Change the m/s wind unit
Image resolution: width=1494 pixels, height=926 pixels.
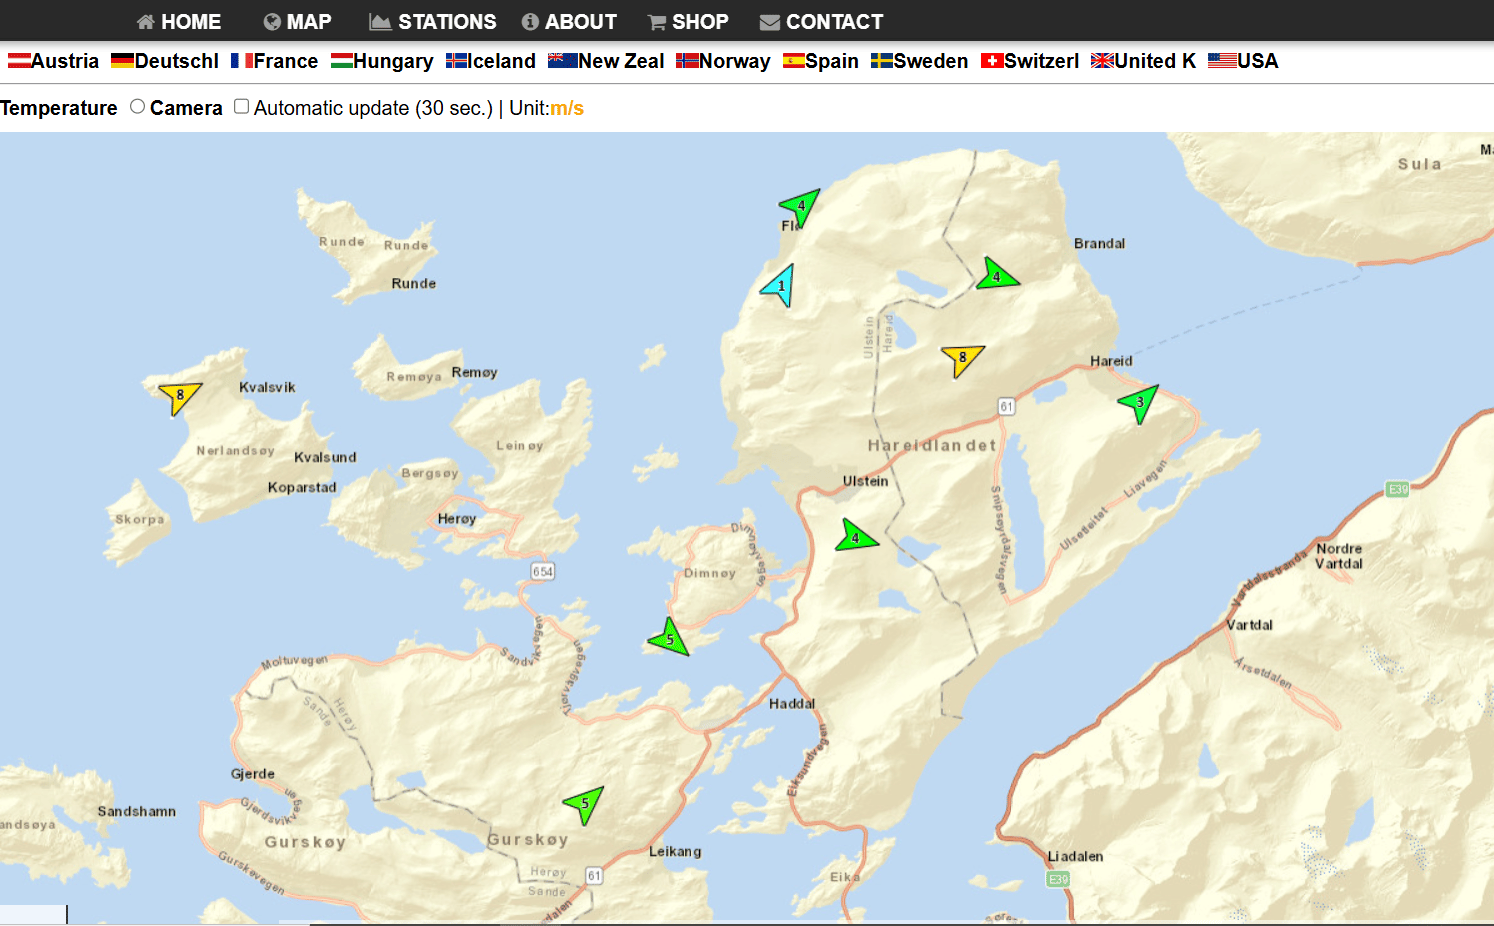click(567, 108)
